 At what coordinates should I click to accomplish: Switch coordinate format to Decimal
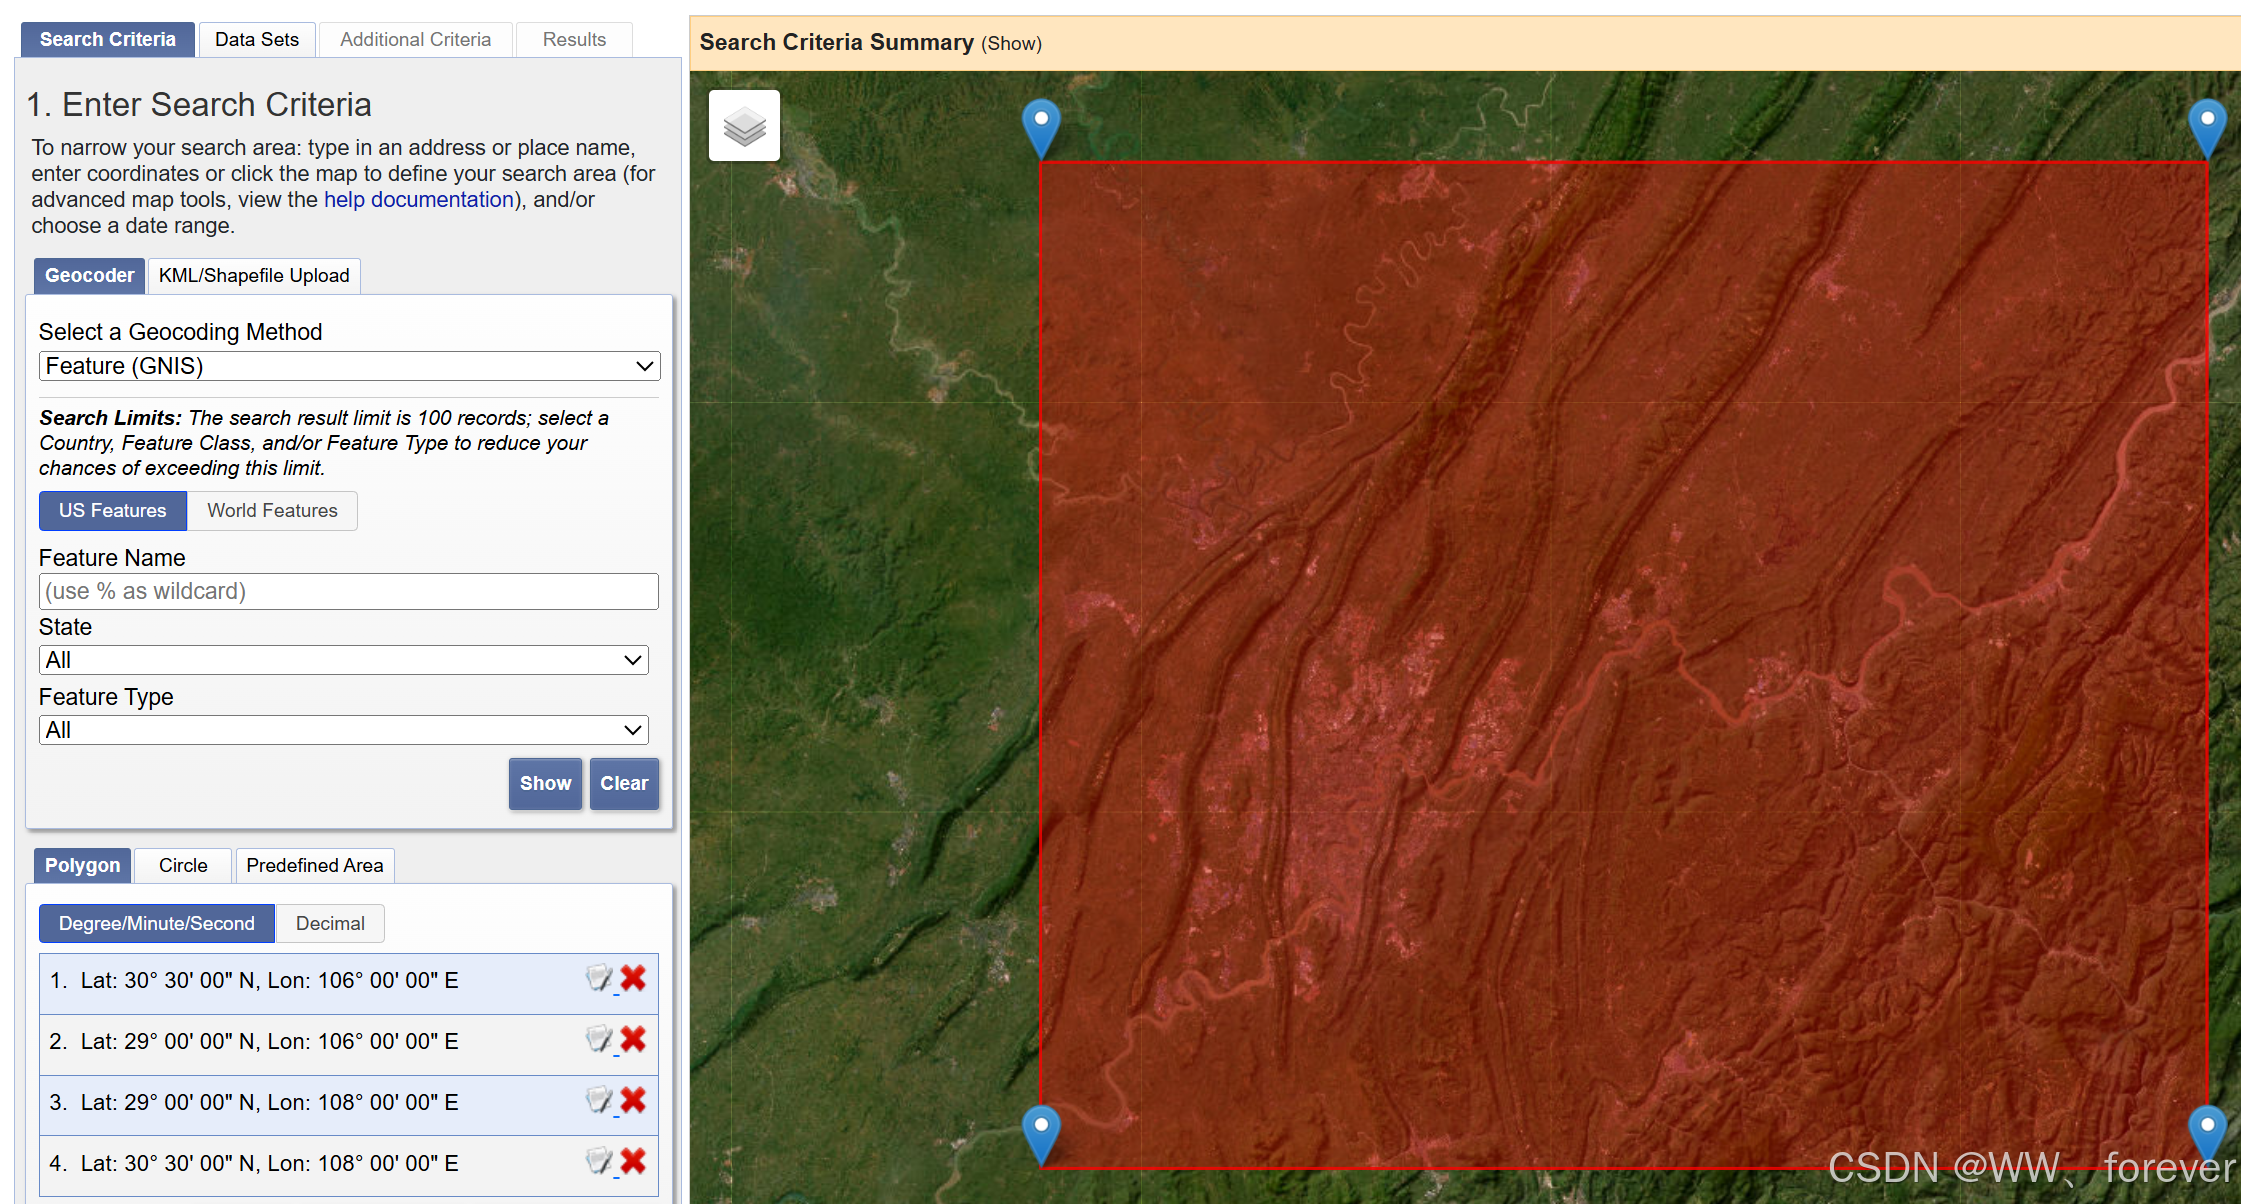tap(330, 924)
